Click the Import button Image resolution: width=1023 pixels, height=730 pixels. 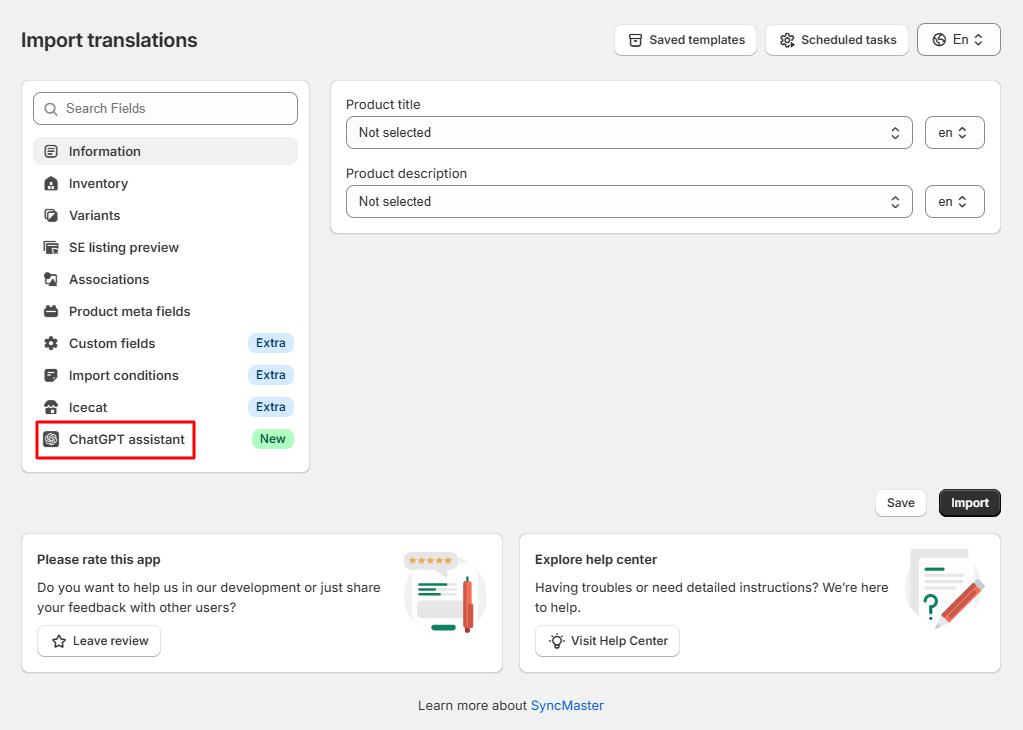[970, 503]
